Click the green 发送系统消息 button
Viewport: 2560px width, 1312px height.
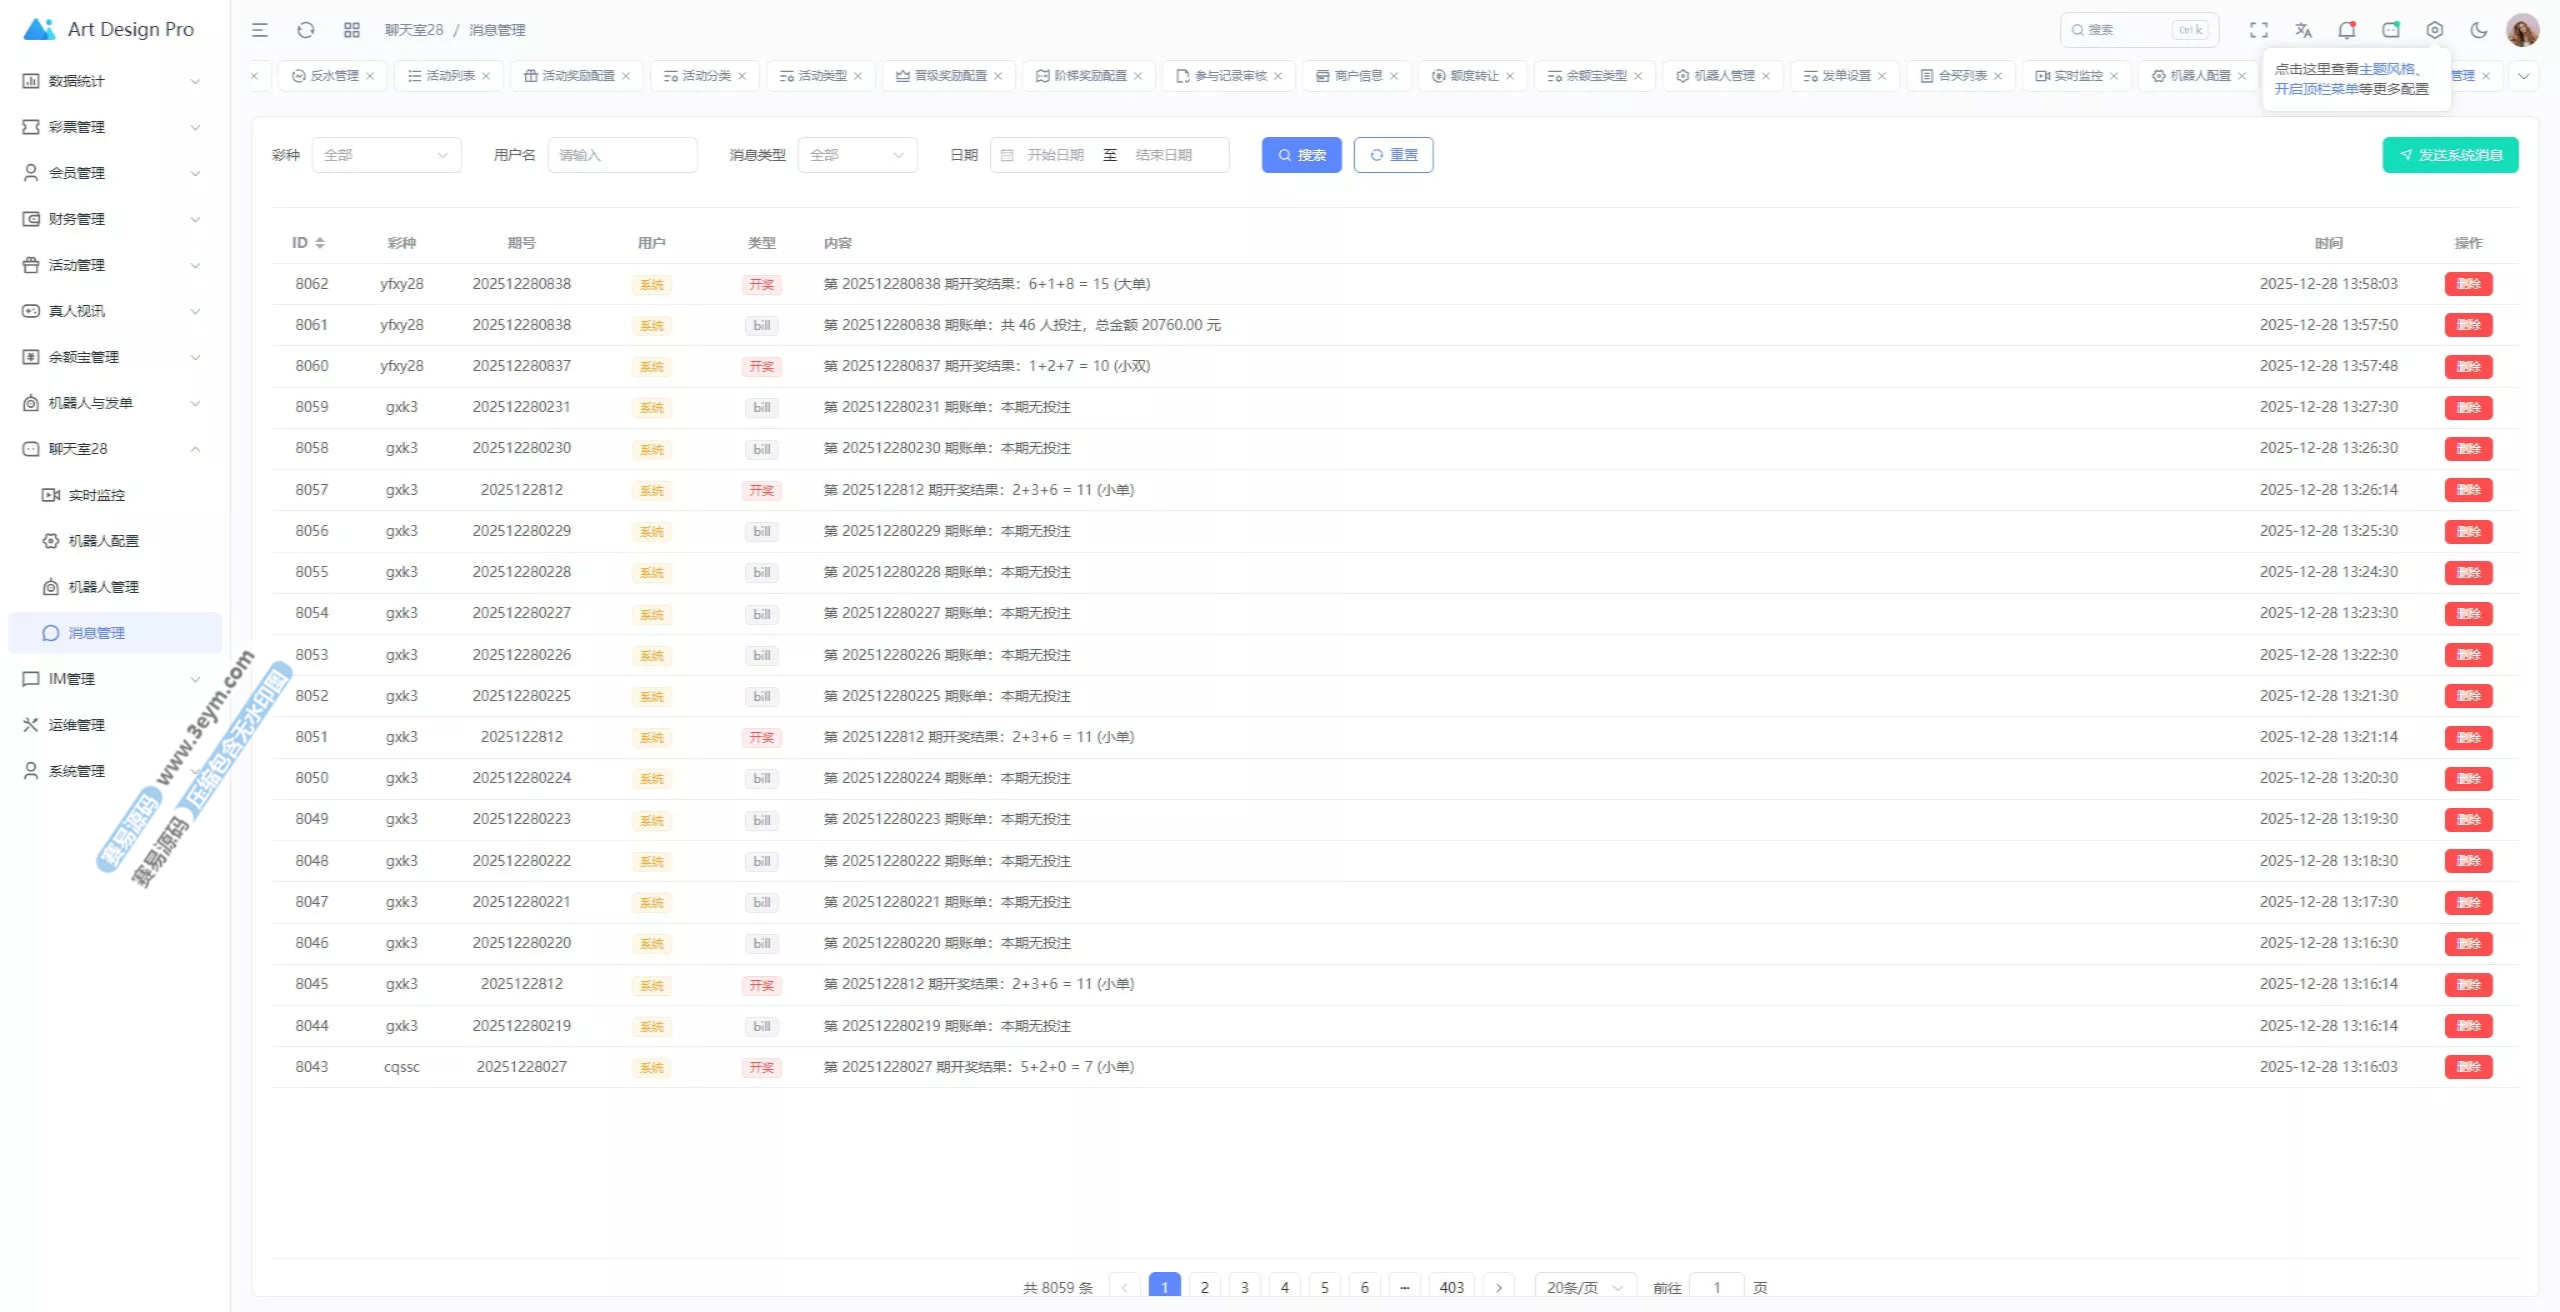pyautogui.click(x=2450, y=155)
